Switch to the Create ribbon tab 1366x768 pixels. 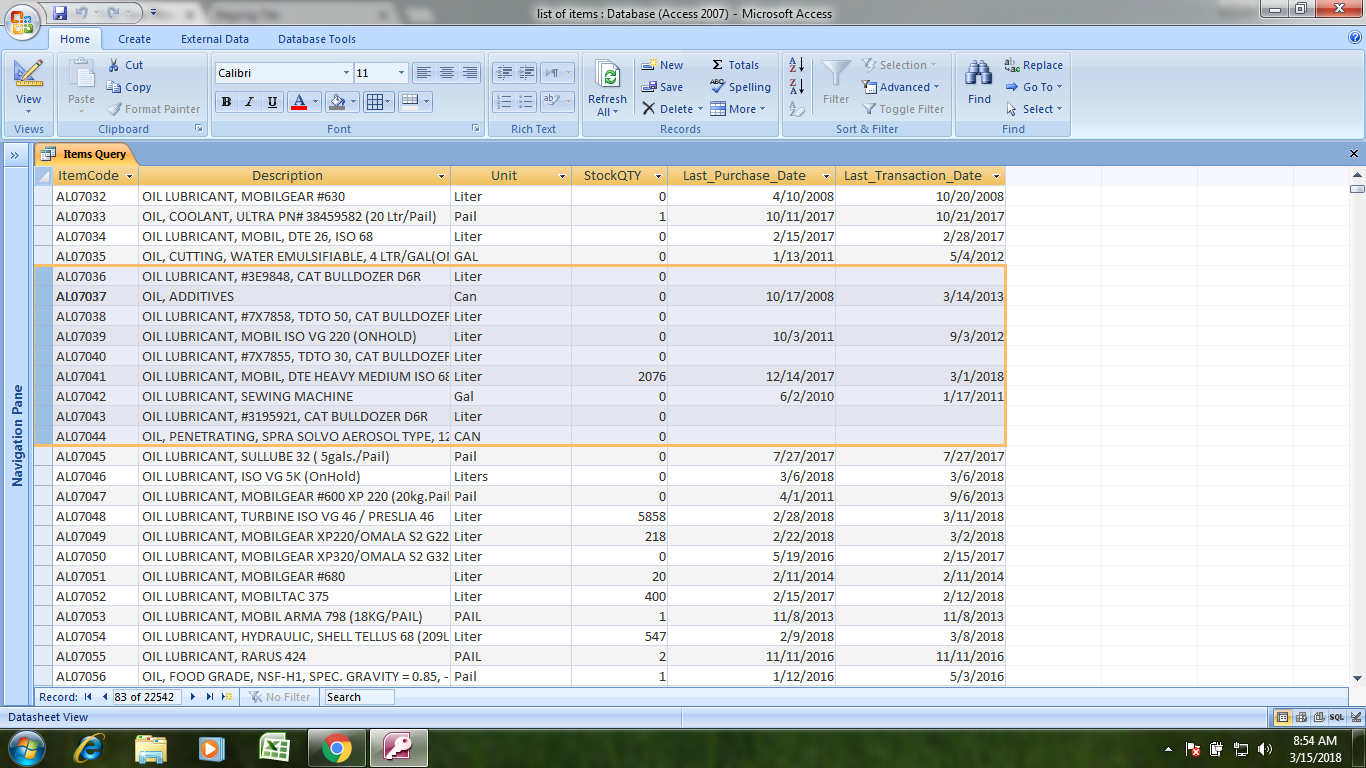point(134,39)
